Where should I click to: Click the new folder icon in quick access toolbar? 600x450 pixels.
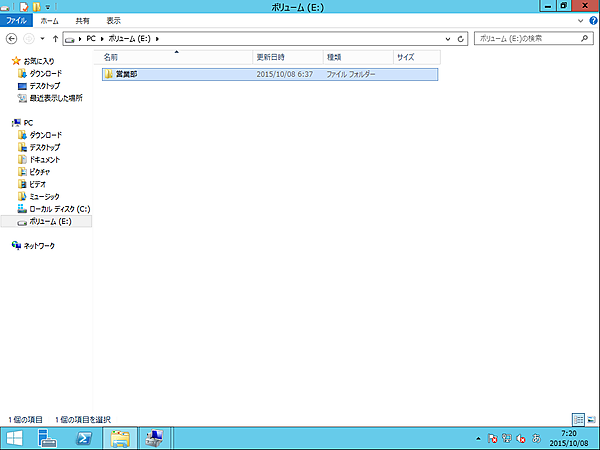pyautogui.click(x=36, y=7)
